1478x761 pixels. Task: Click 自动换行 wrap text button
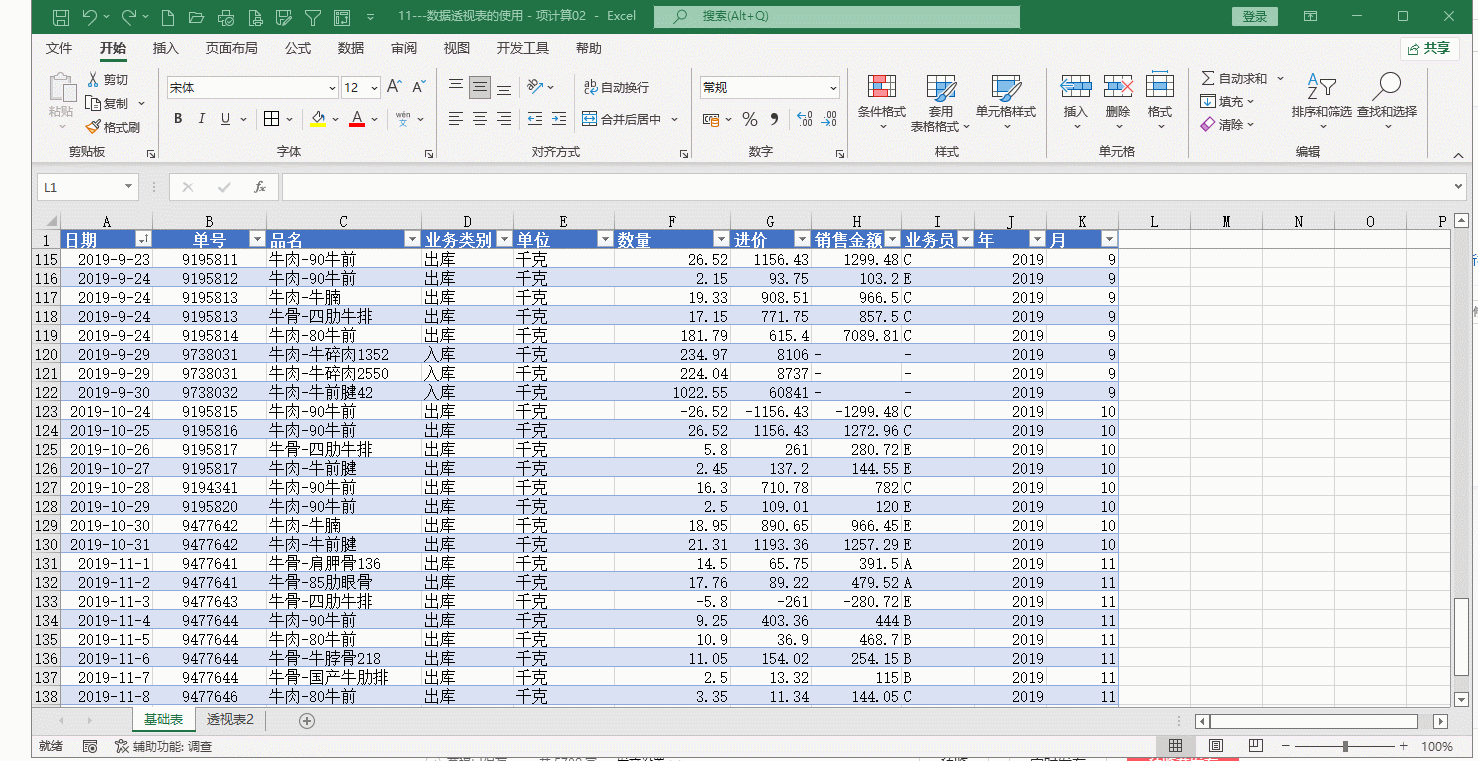coord(617,87)
